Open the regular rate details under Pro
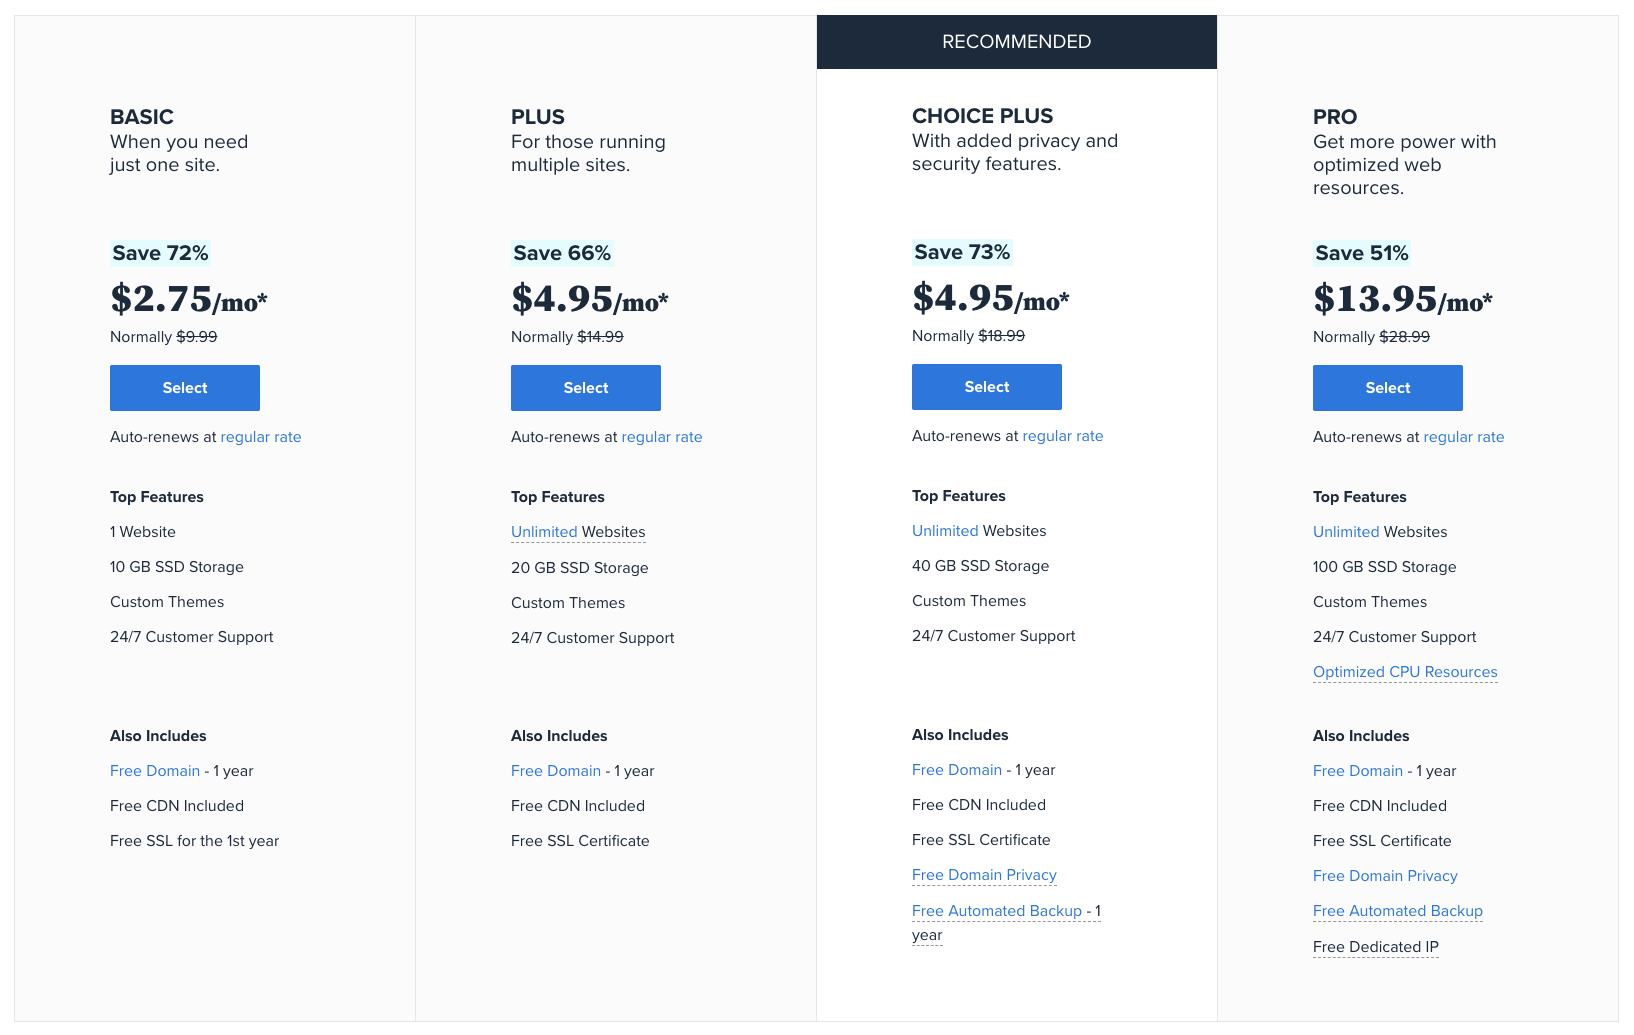The height and width of the screenshot is (1035, 1634). point(1463,437)
